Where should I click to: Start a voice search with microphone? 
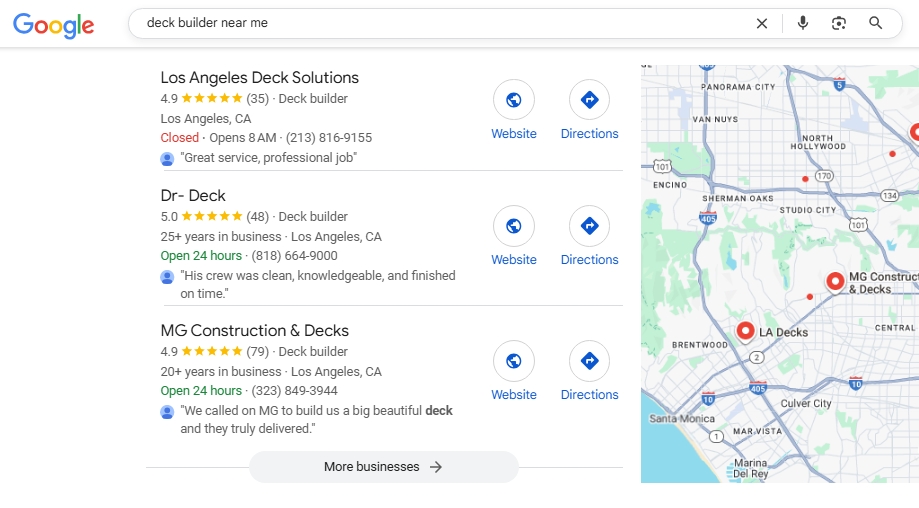[x=802, y=23]
